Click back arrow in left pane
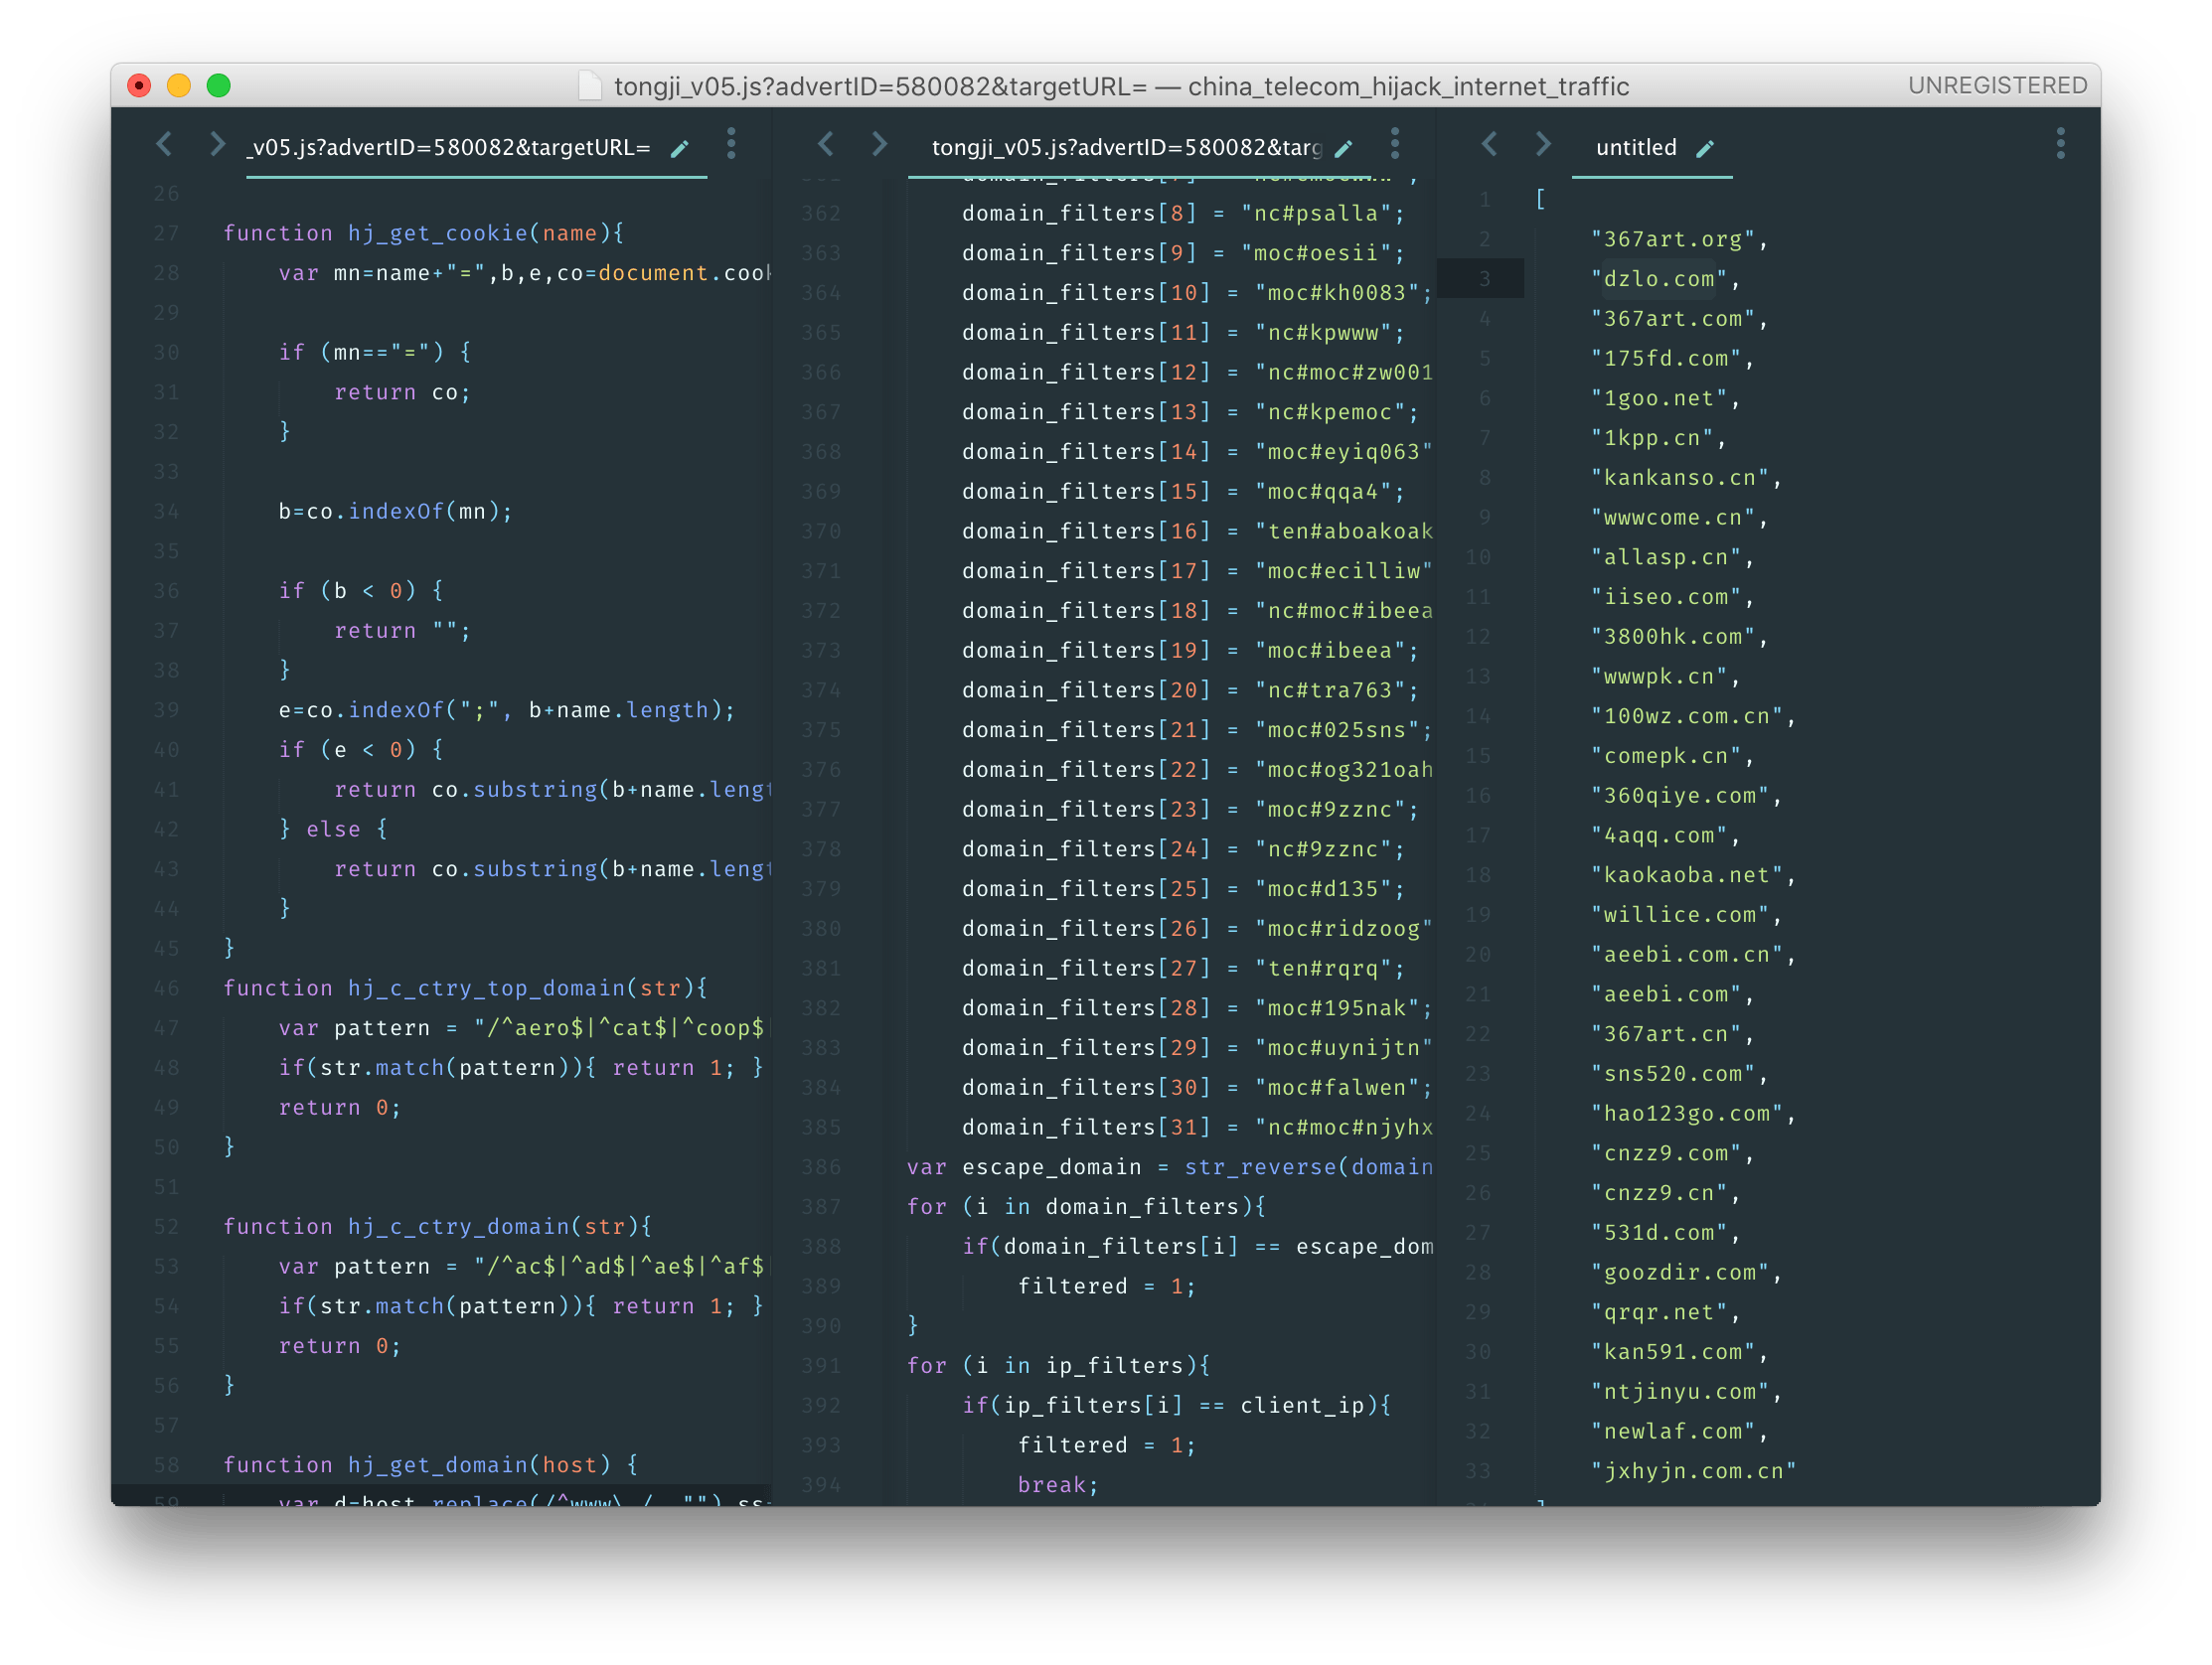 (165, 144)
